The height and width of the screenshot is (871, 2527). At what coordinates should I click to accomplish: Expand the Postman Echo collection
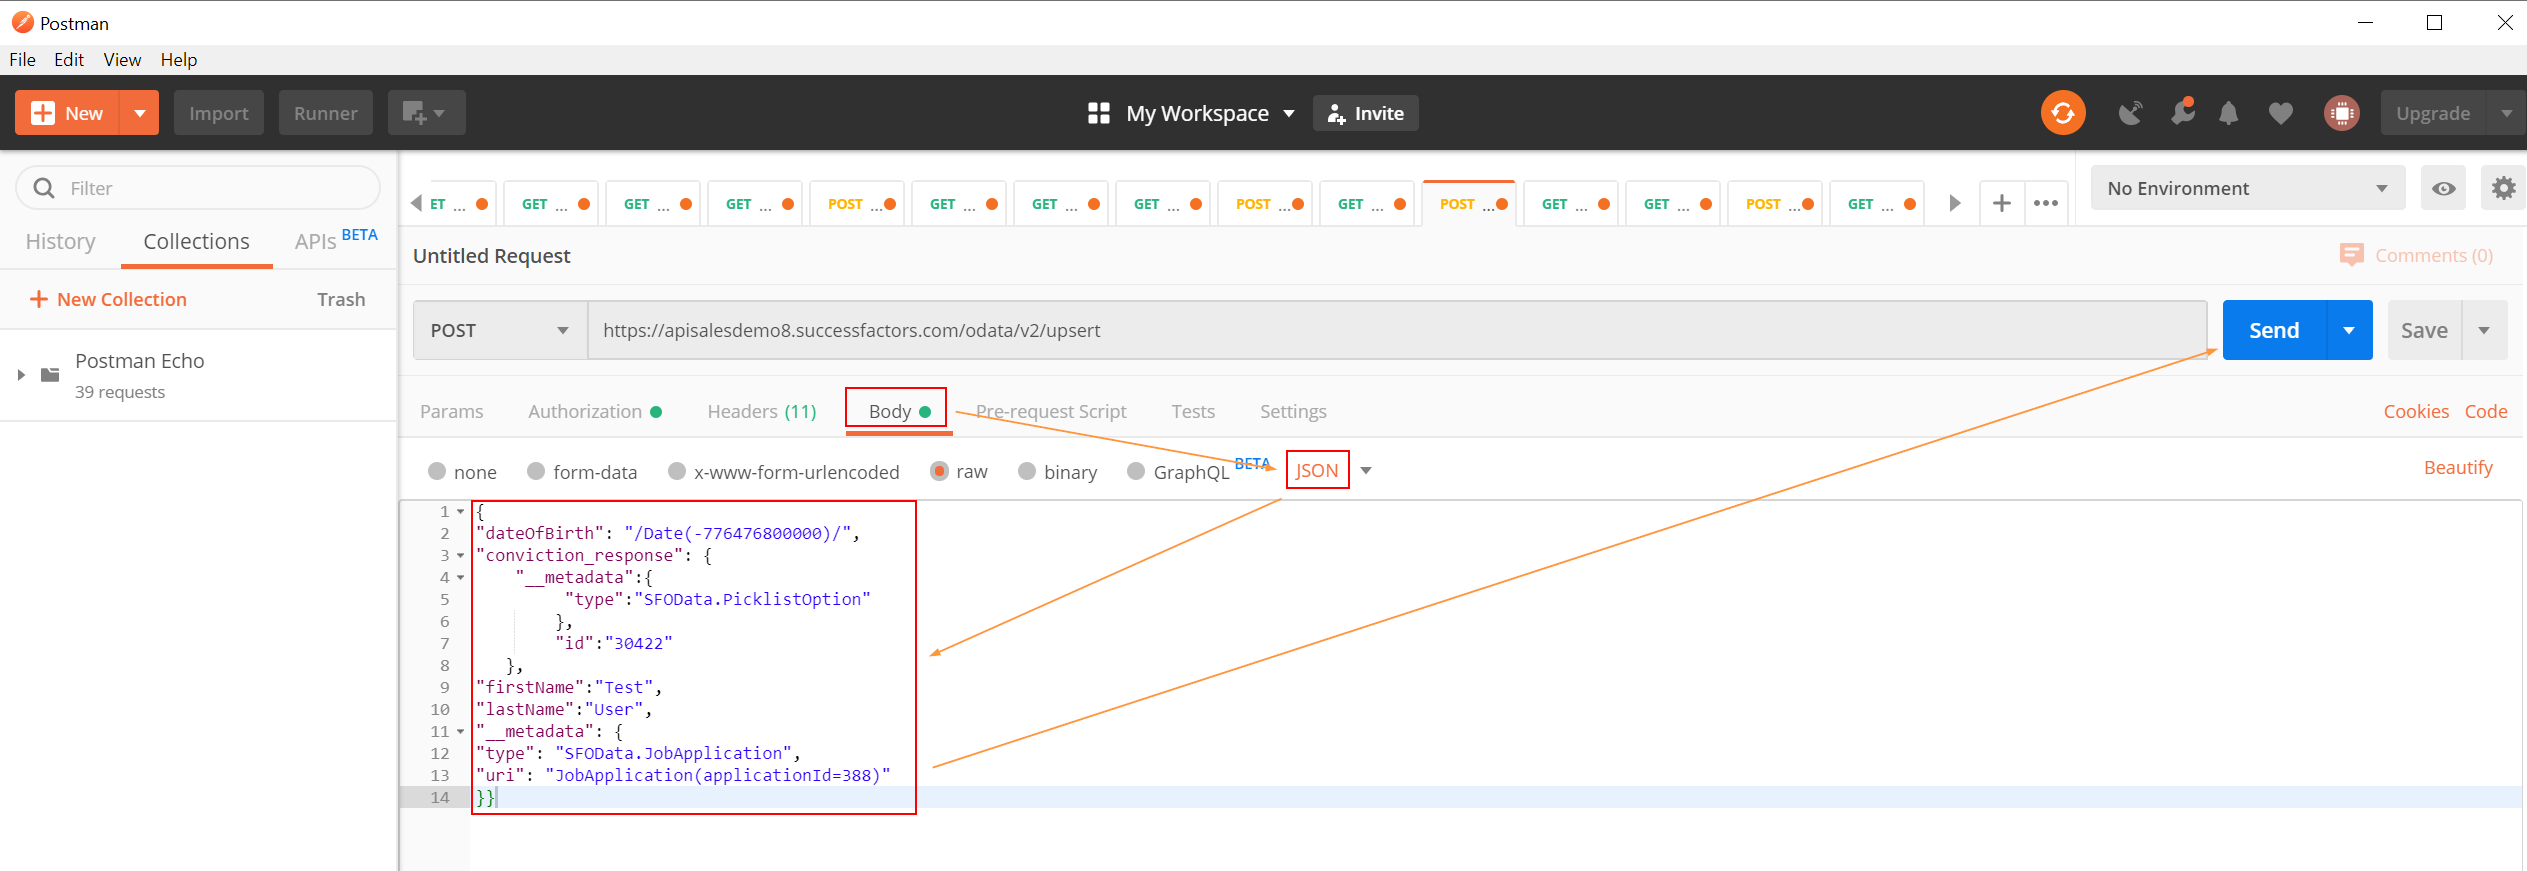point(21,375)
